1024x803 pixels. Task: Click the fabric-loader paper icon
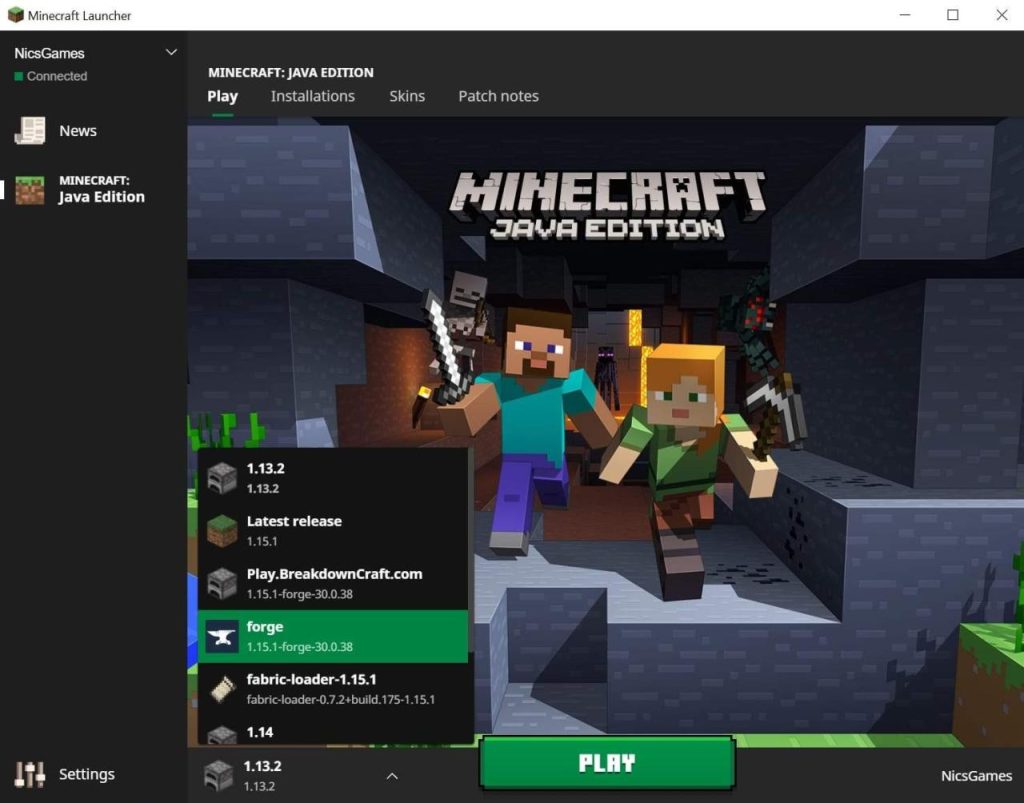click(221, 687)
